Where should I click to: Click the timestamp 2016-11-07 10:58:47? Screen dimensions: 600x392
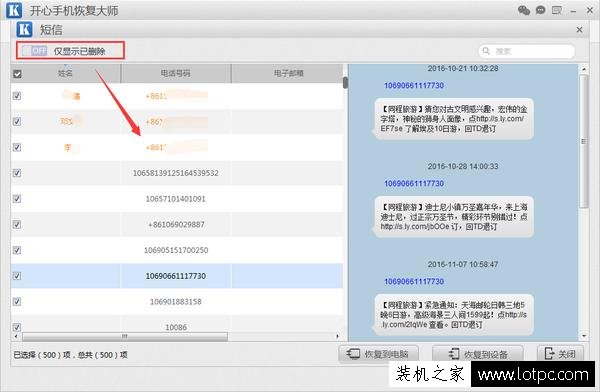(x=463, y=264)
